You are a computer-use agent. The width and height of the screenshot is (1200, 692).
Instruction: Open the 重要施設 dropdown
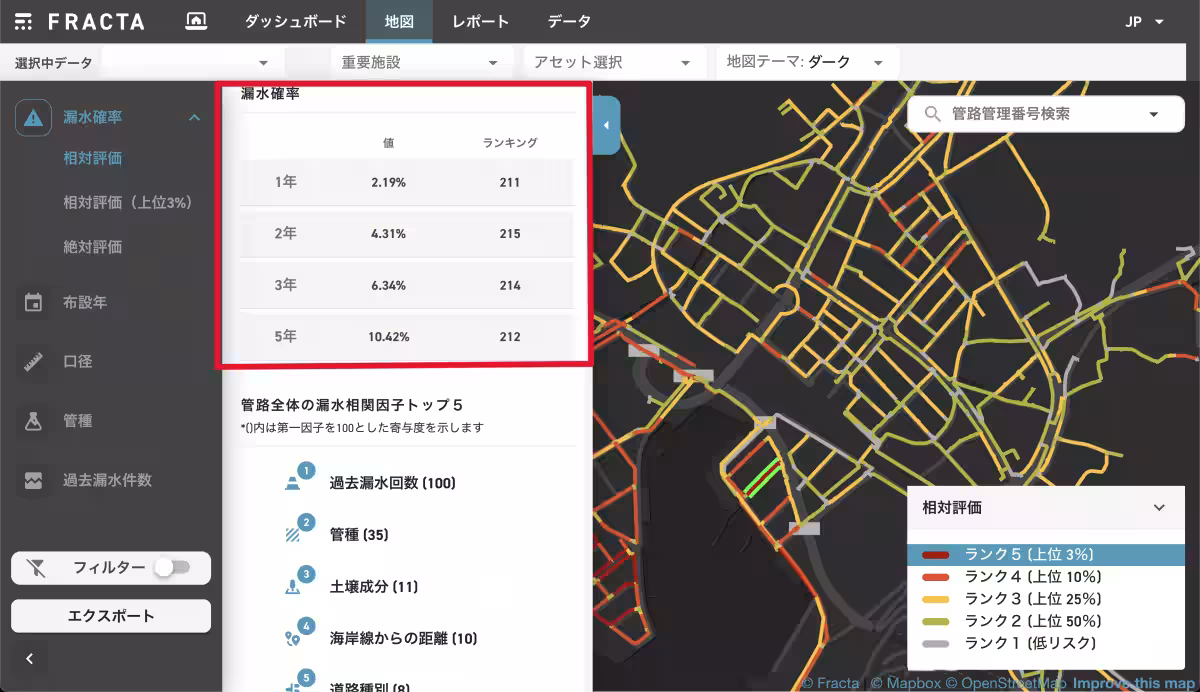pos(421,62)
